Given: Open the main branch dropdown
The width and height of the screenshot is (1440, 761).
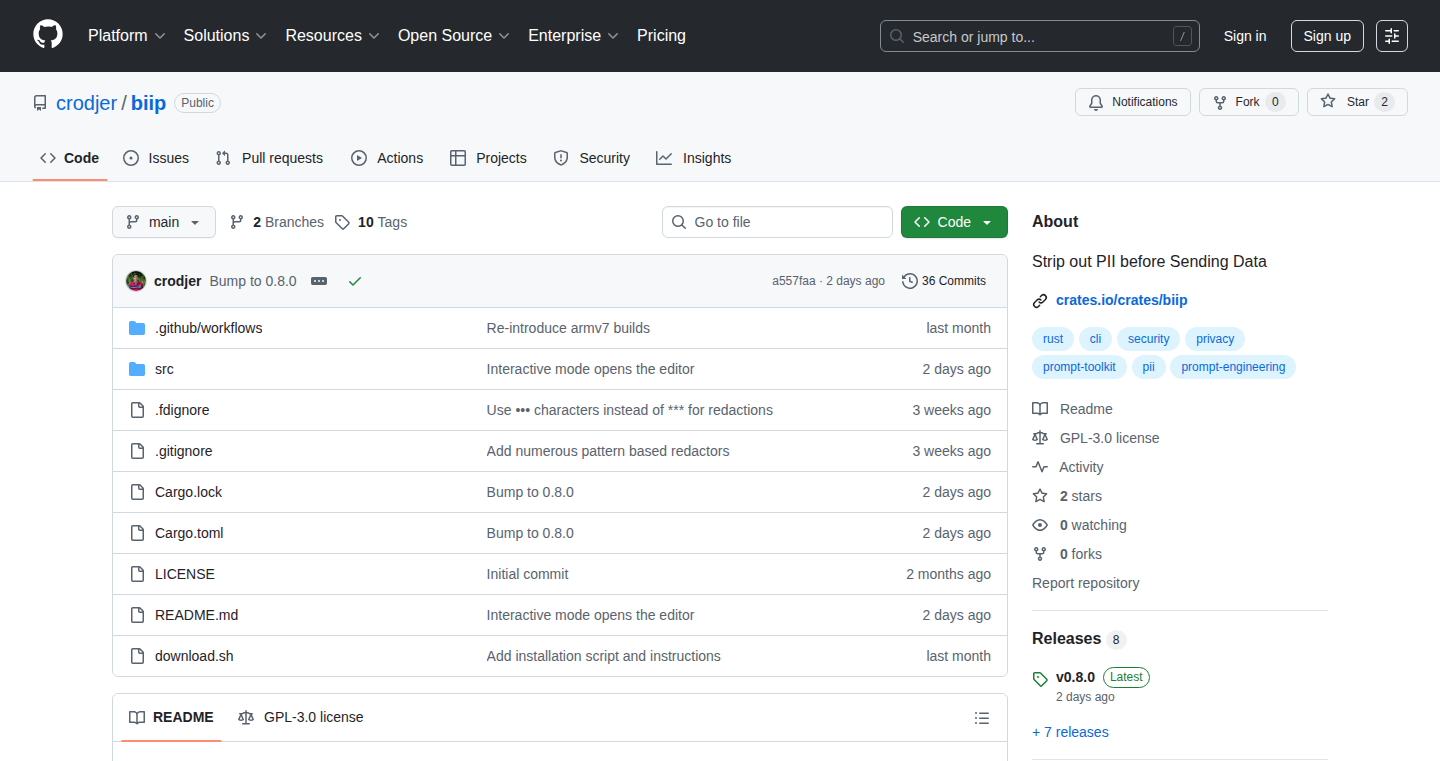Looking at the screenshot, I should pos(164,222).
